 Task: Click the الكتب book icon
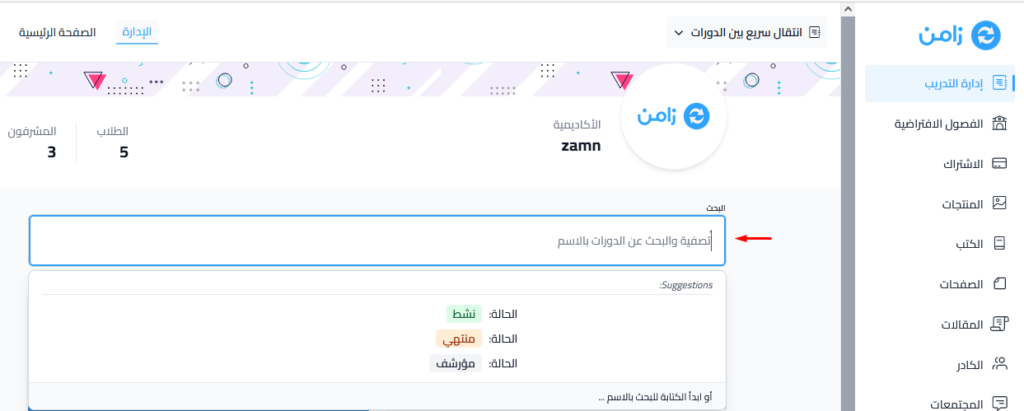coord(999,244)
